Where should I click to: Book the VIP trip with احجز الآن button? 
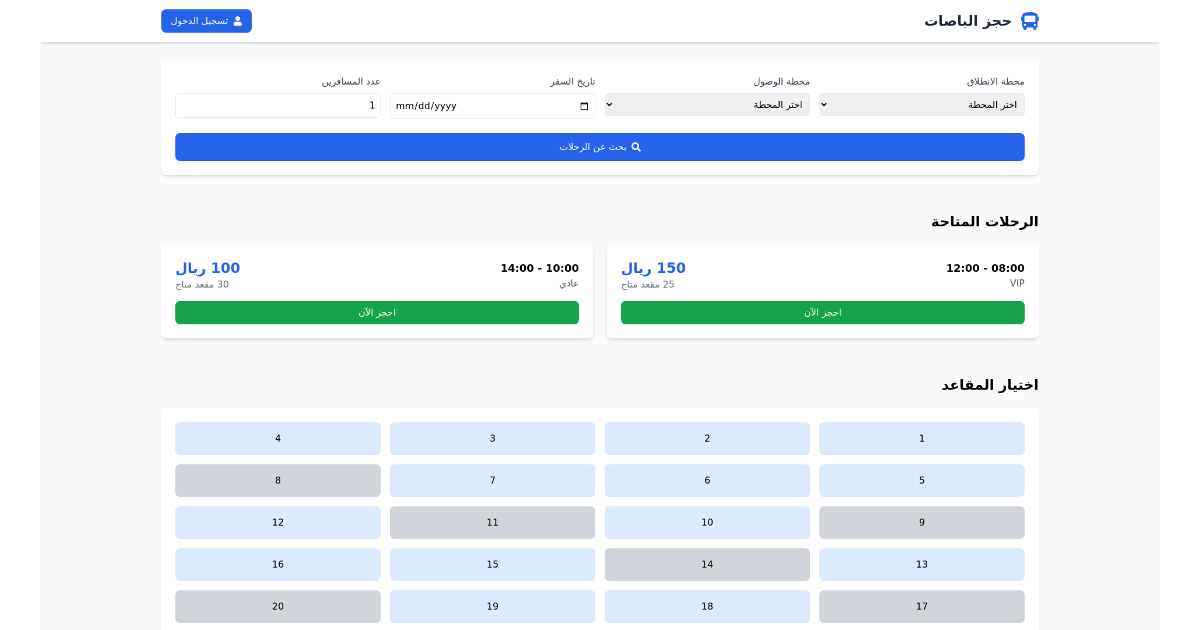point(822,312)
